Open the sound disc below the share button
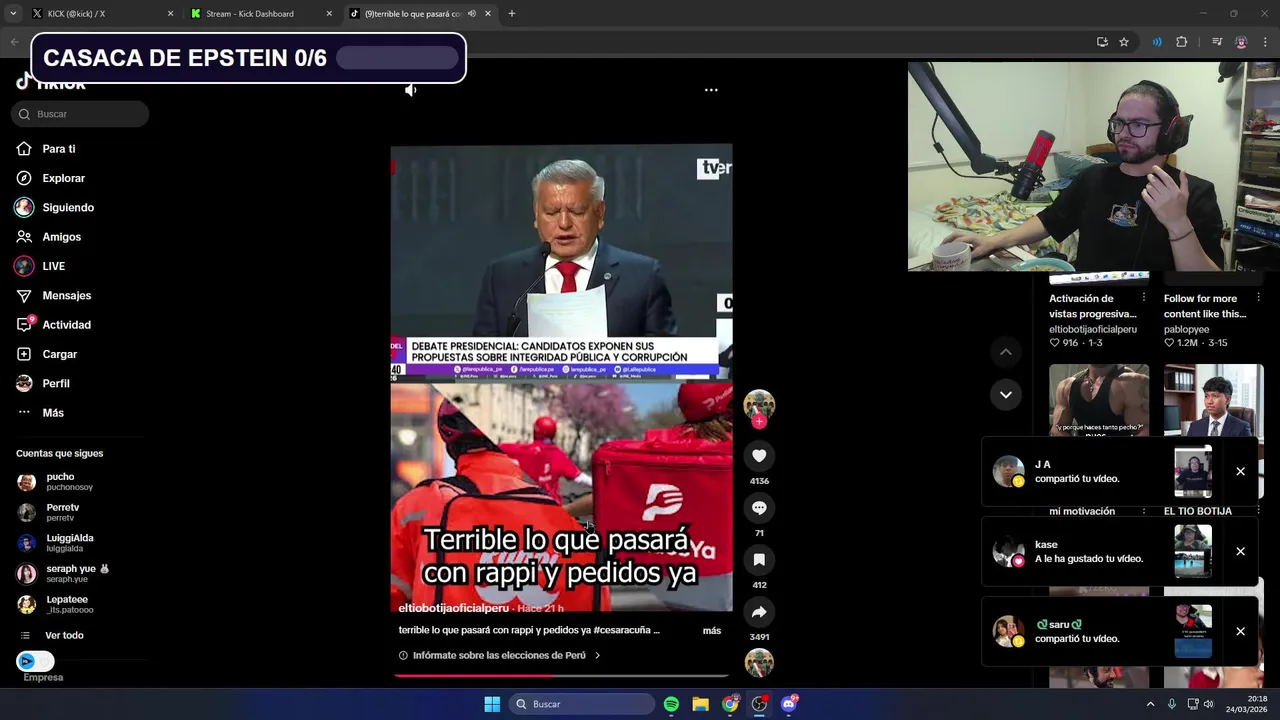This screenshot has width=1280, height=720. 759,663
